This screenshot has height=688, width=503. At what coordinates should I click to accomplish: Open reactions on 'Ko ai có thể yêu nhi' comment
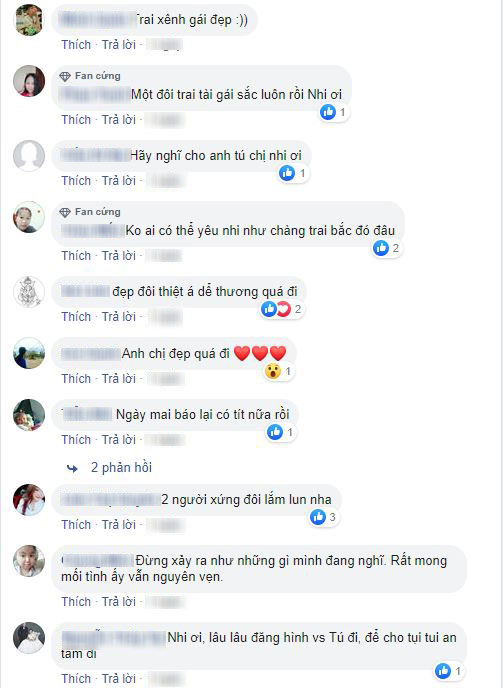[x=386, y=248]
